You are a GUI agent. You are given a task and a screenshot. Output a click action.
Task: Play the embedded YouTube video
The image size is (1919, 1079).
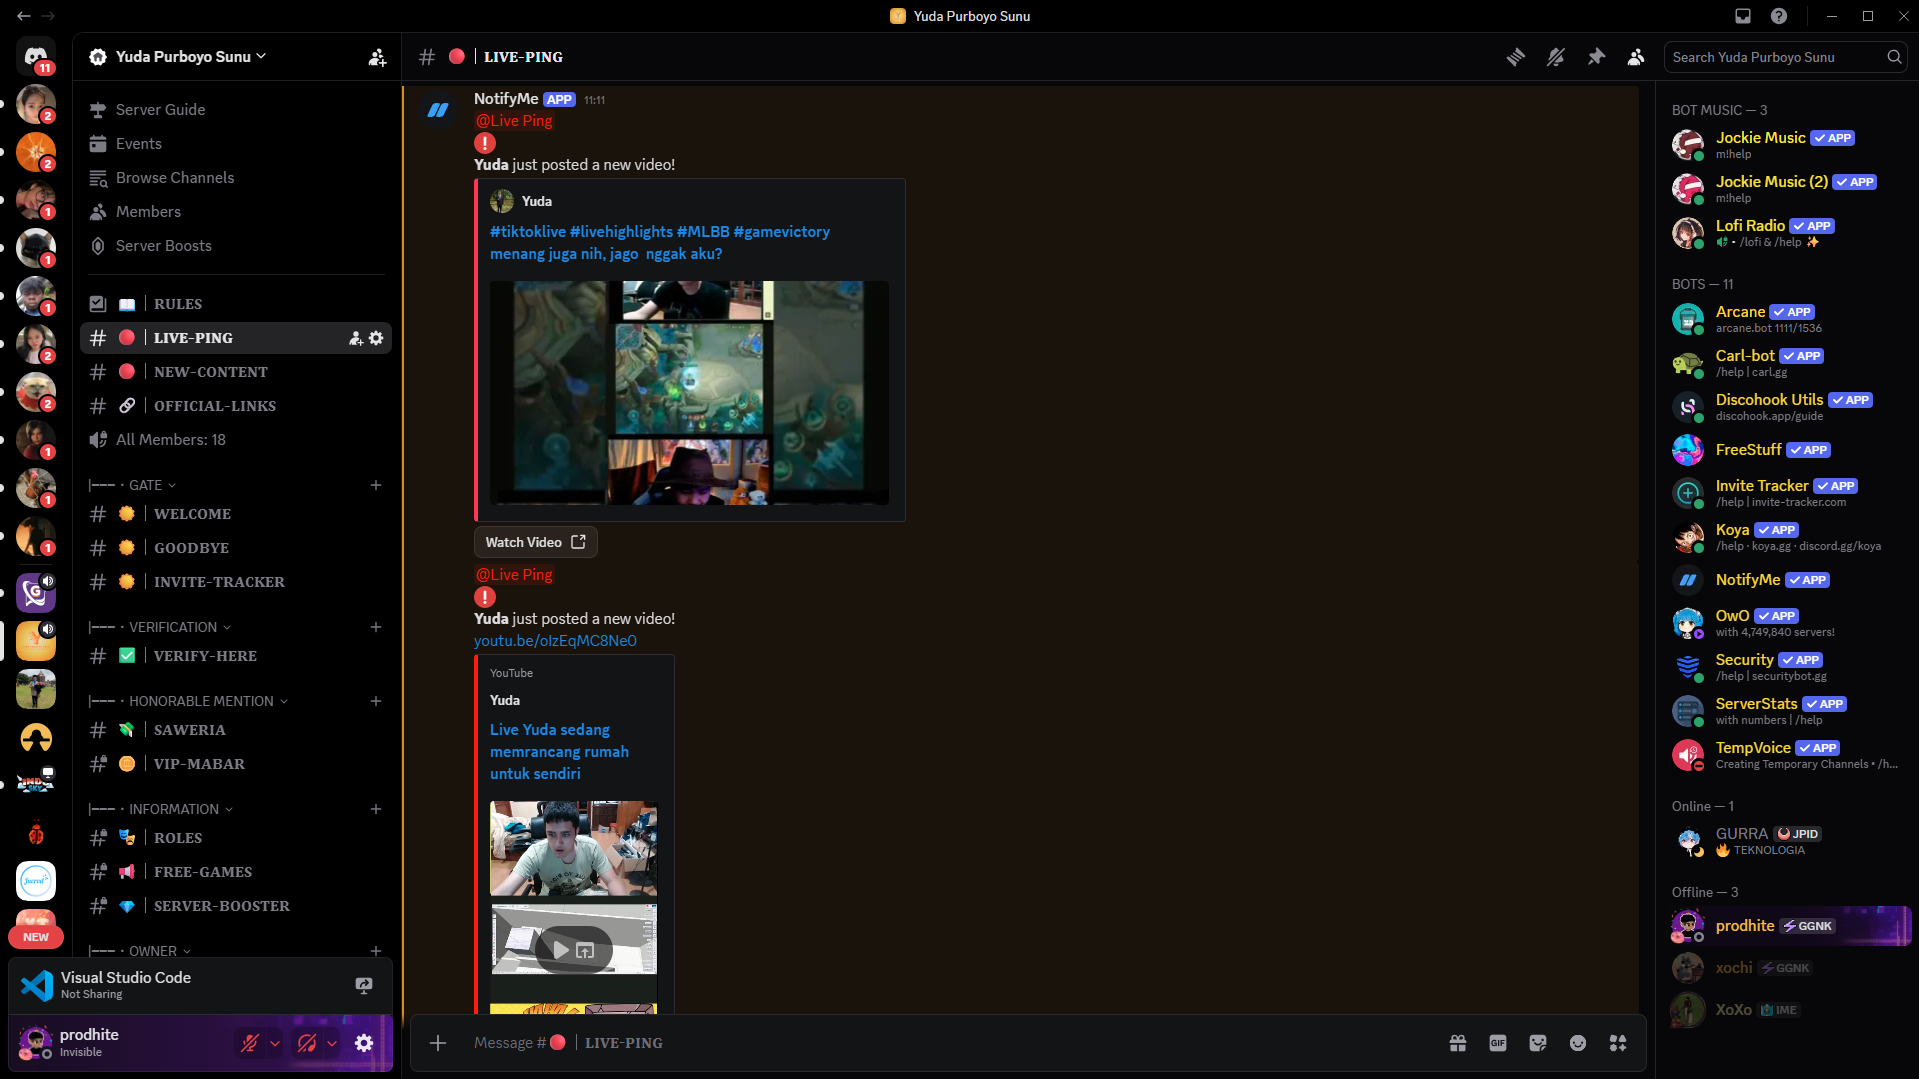click(x=561, y=950)
